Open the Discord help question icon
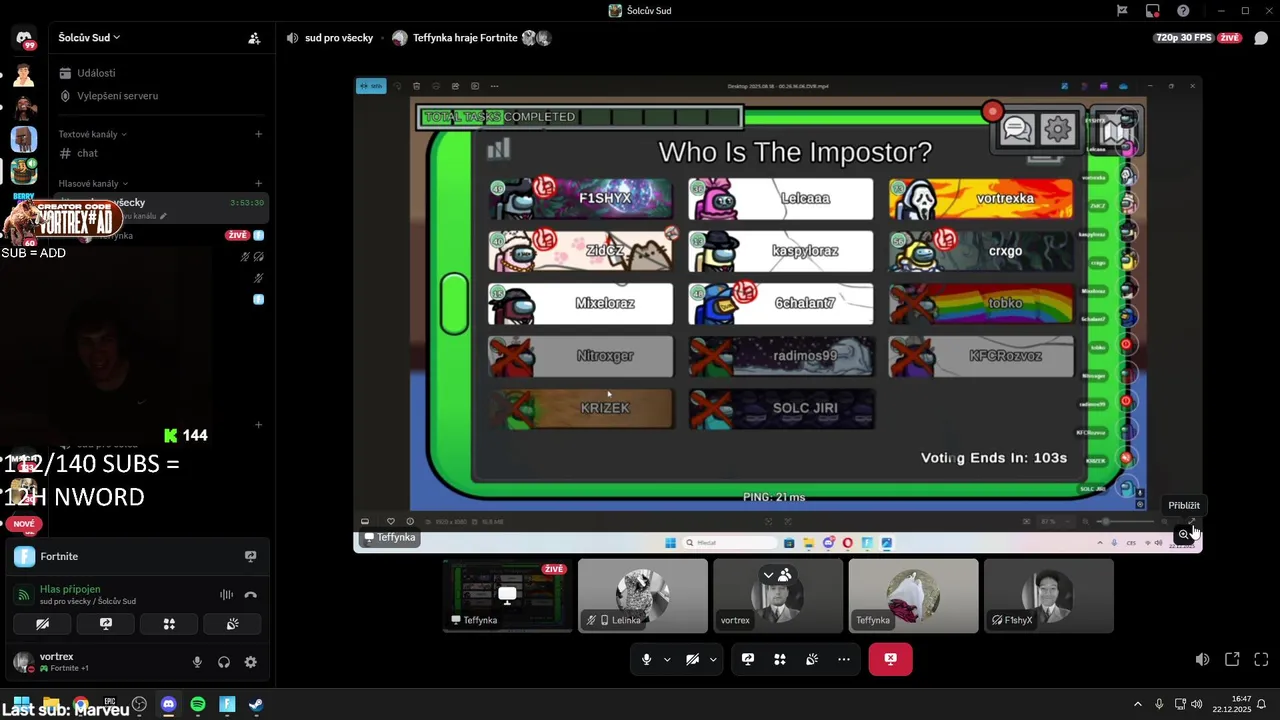 [1183, 11]
